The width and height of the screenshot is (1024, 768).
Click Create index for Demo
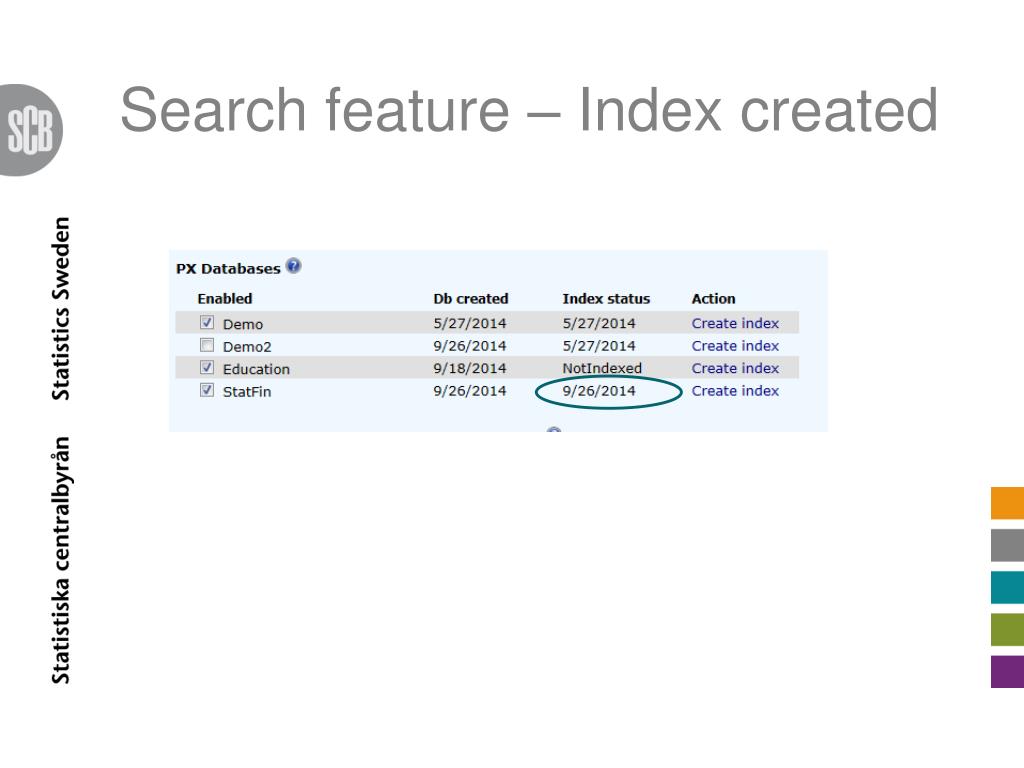(x=735, y=323)
